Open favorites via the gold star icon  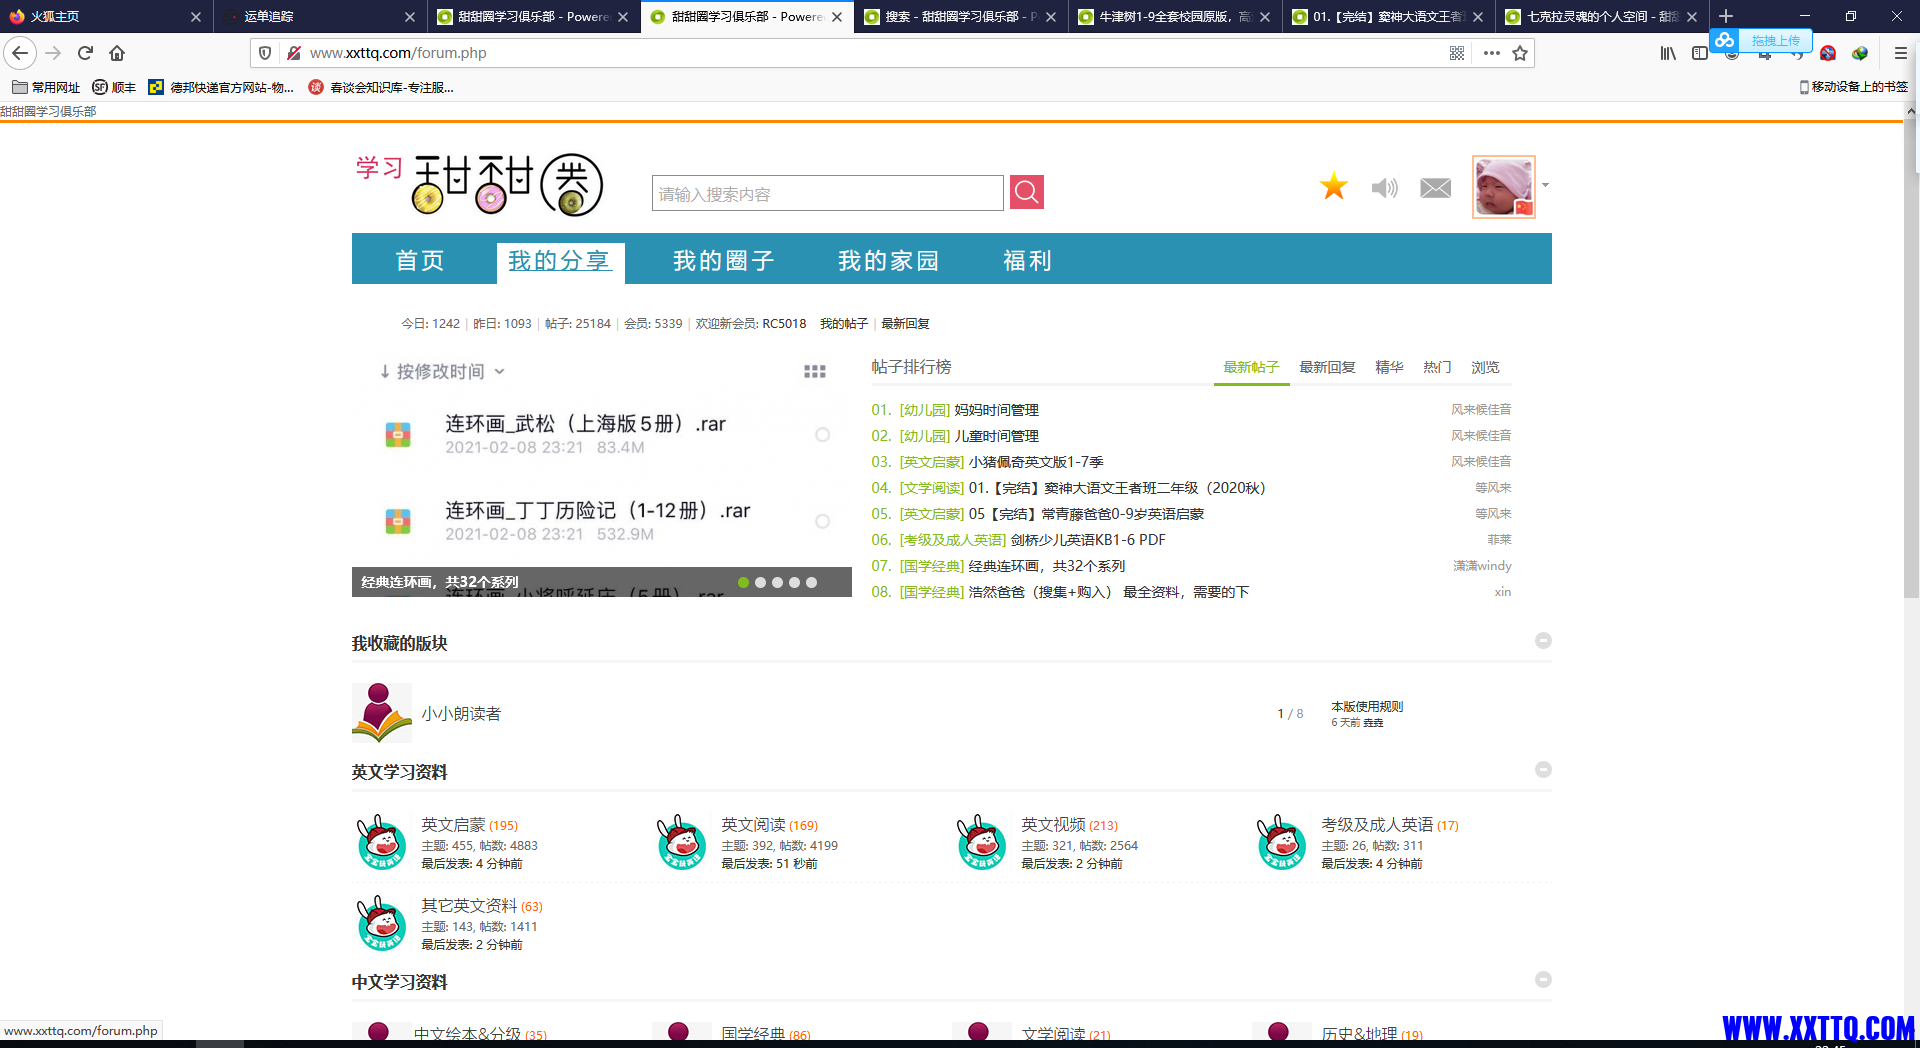(x=1334, y=186)
